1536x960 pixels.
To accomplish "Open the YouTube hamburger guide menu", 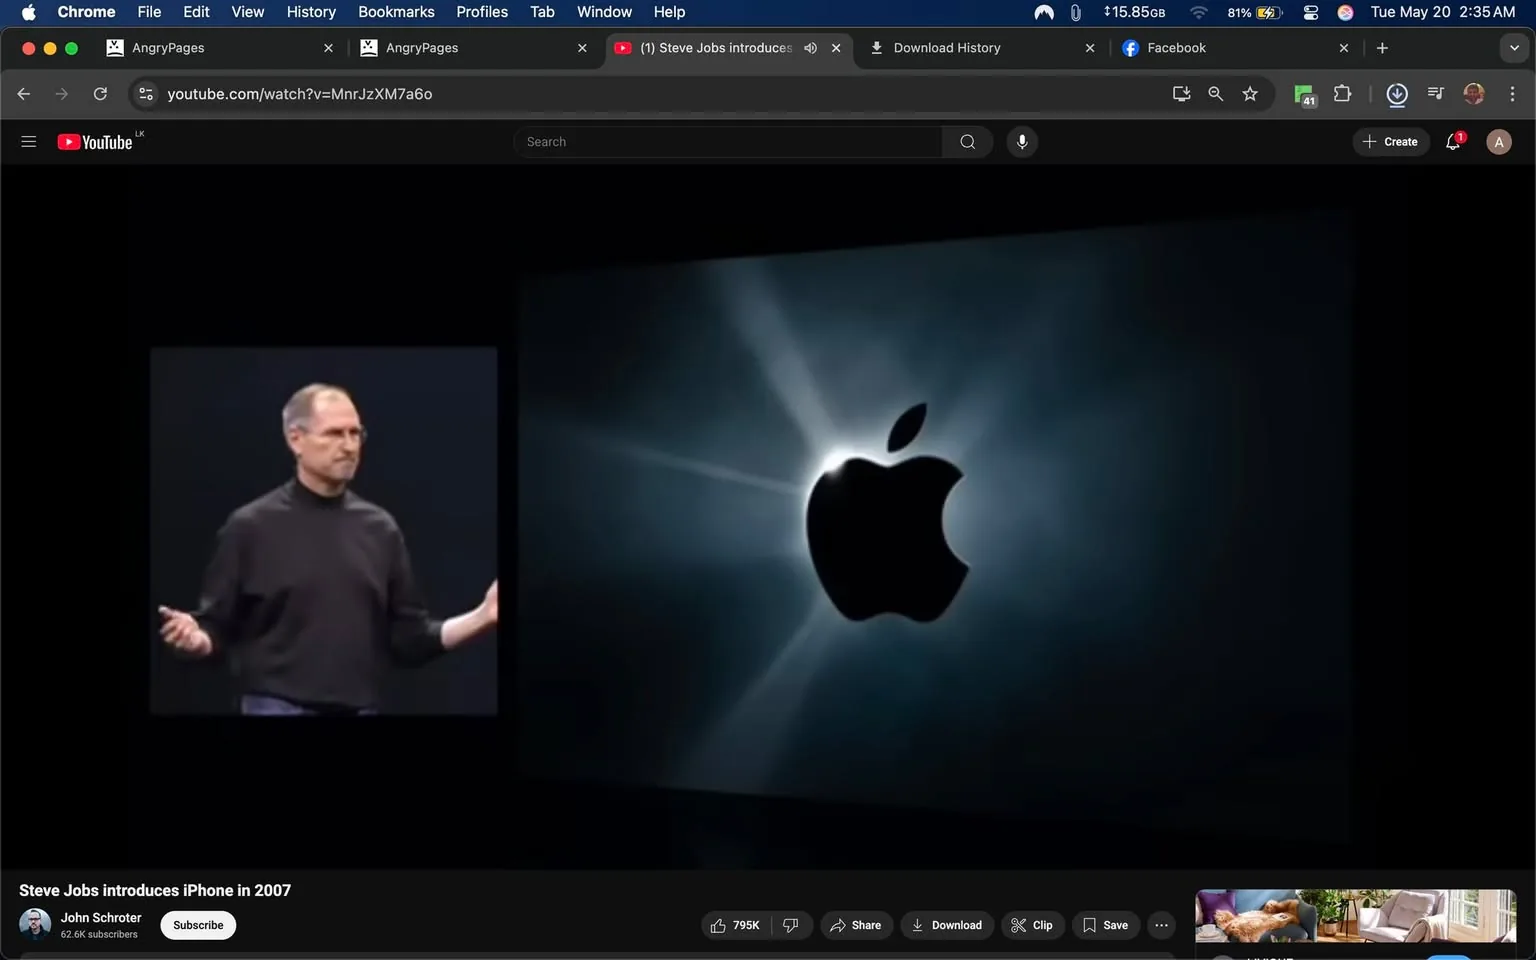I will 28,142.
